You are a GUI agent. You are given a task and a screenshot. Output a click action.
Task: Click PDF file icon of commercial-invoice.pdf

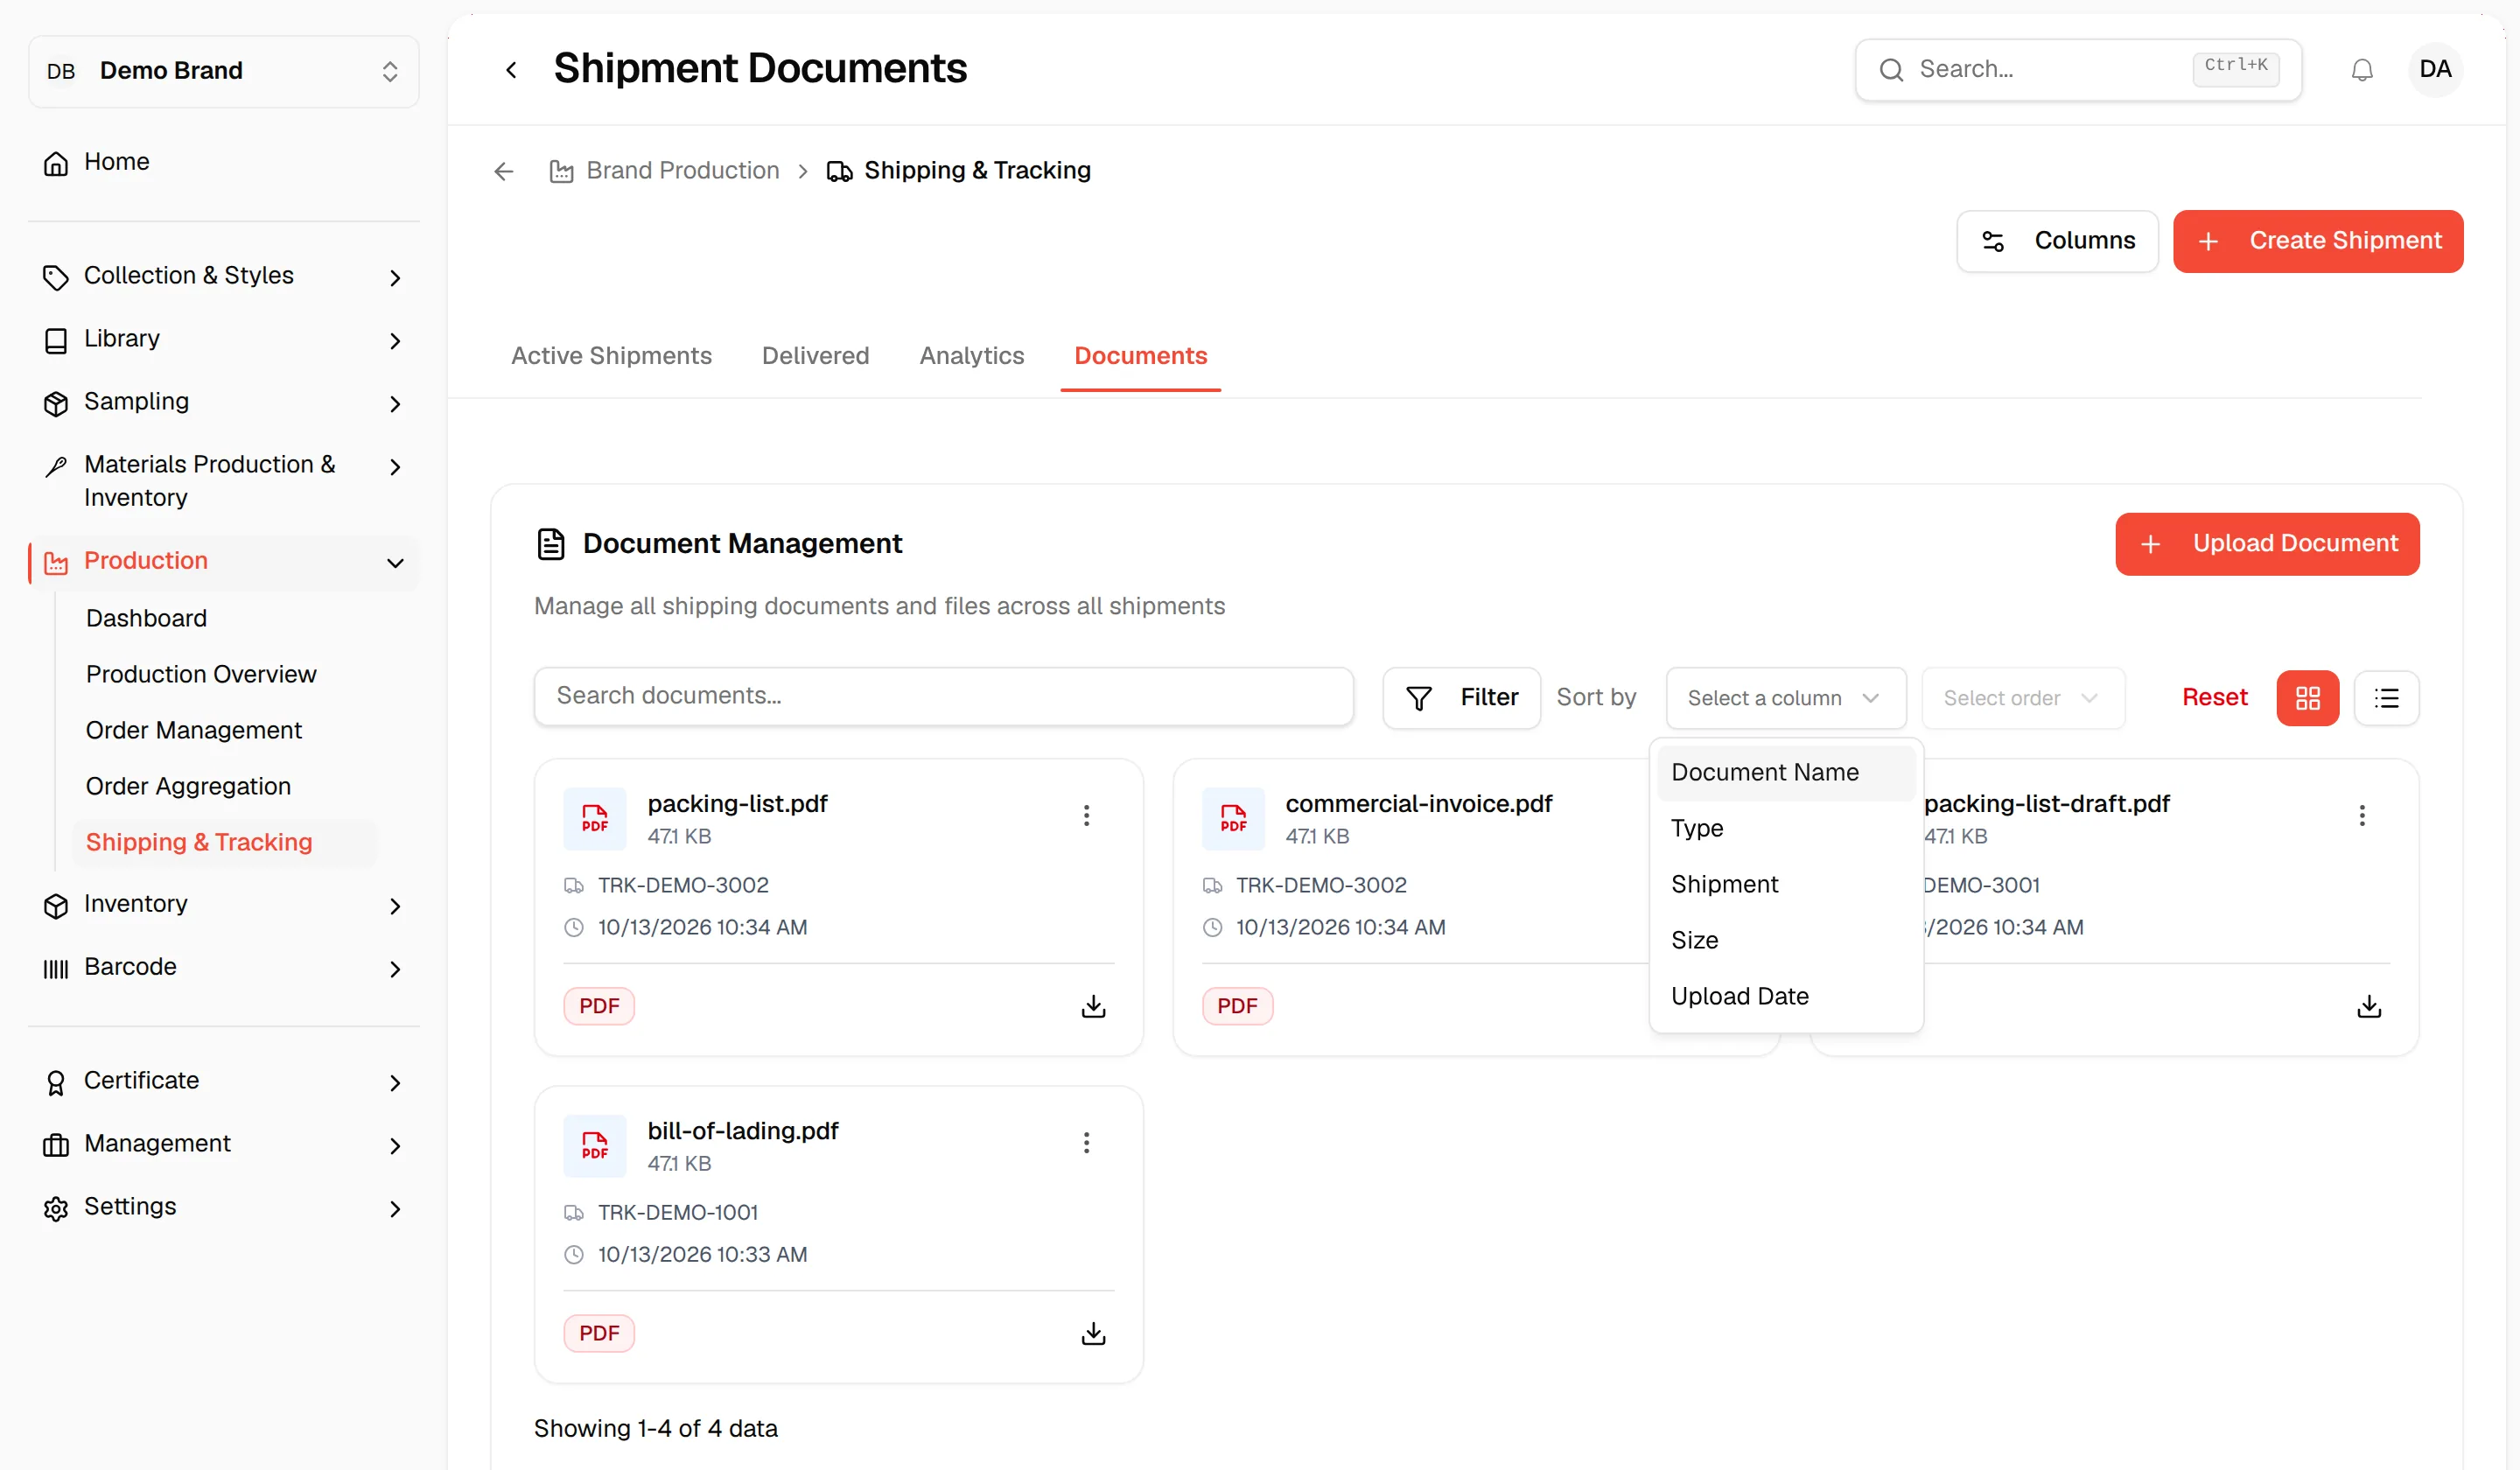[1233, 818]
